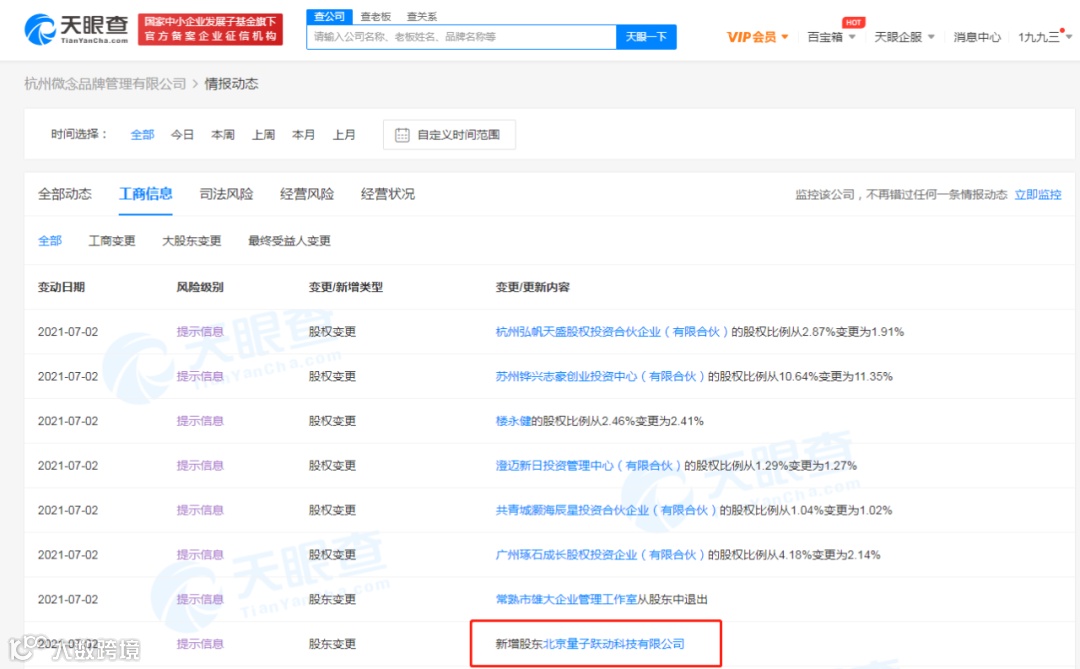
Task: Select 本月 time filter
Action: [x=303, y=135]
